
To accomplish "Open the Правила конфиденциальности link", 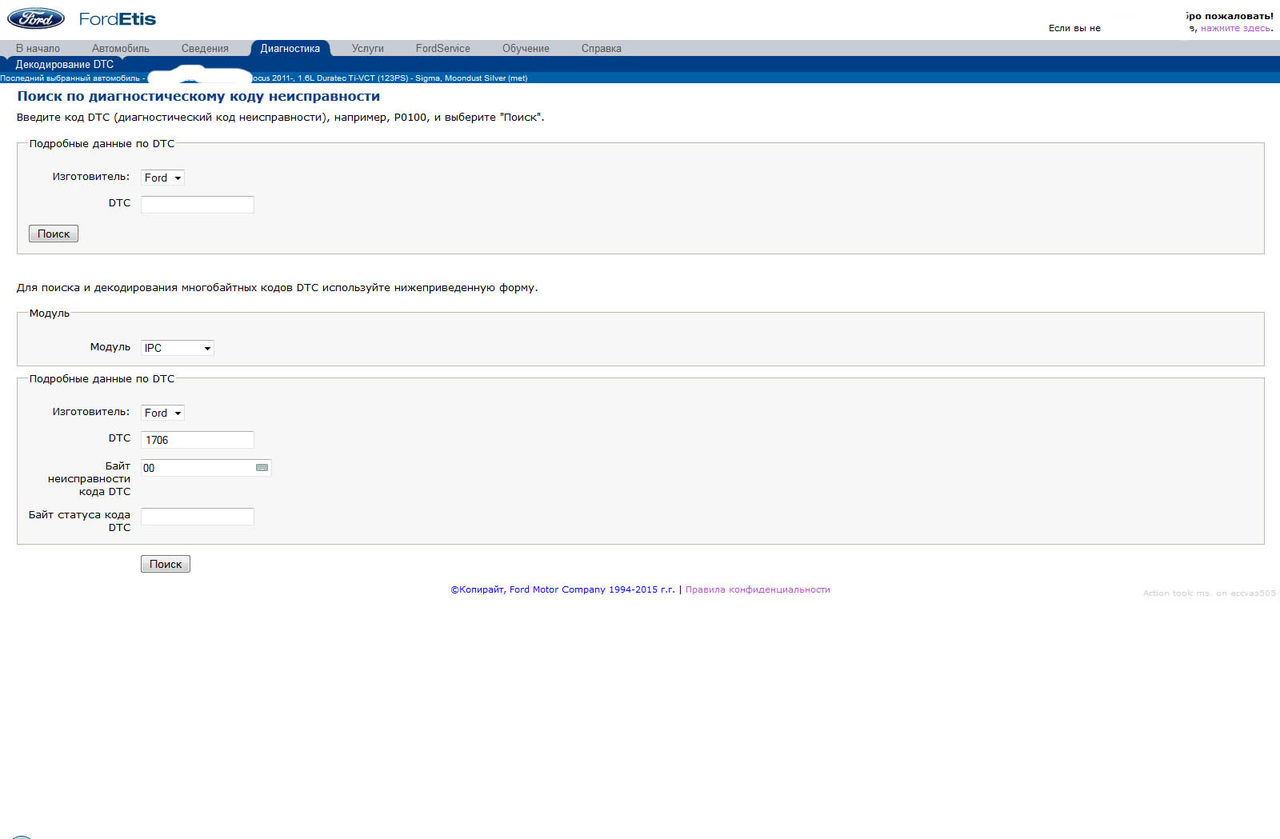I will point(758,590).
